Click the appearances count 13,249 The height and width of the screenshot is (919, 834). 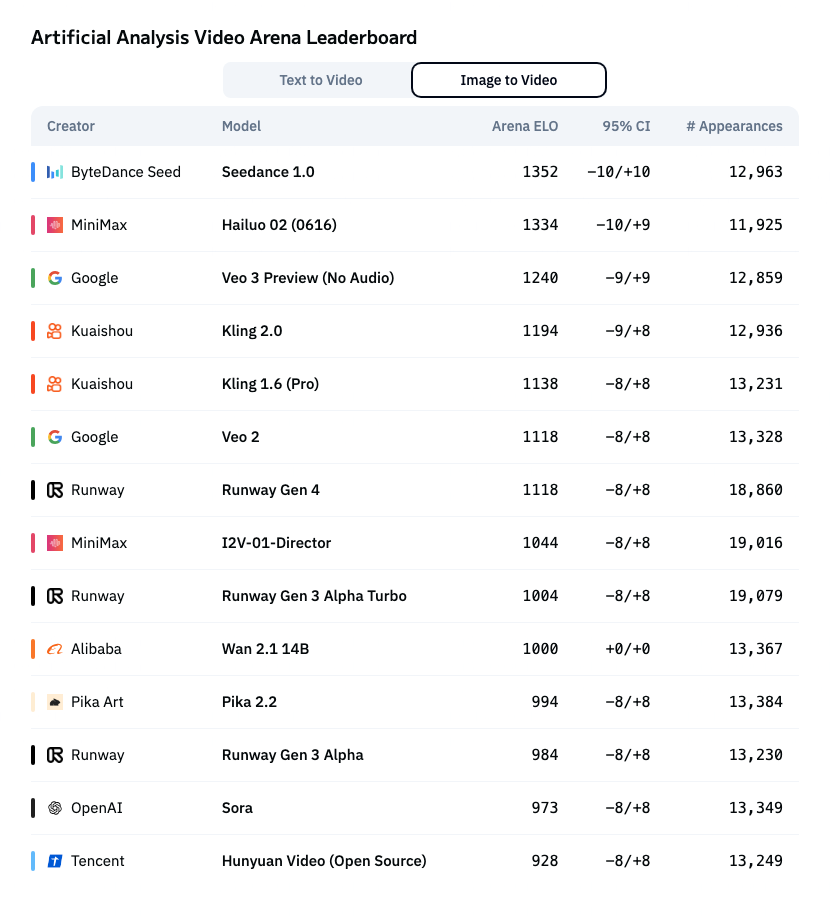755,861
